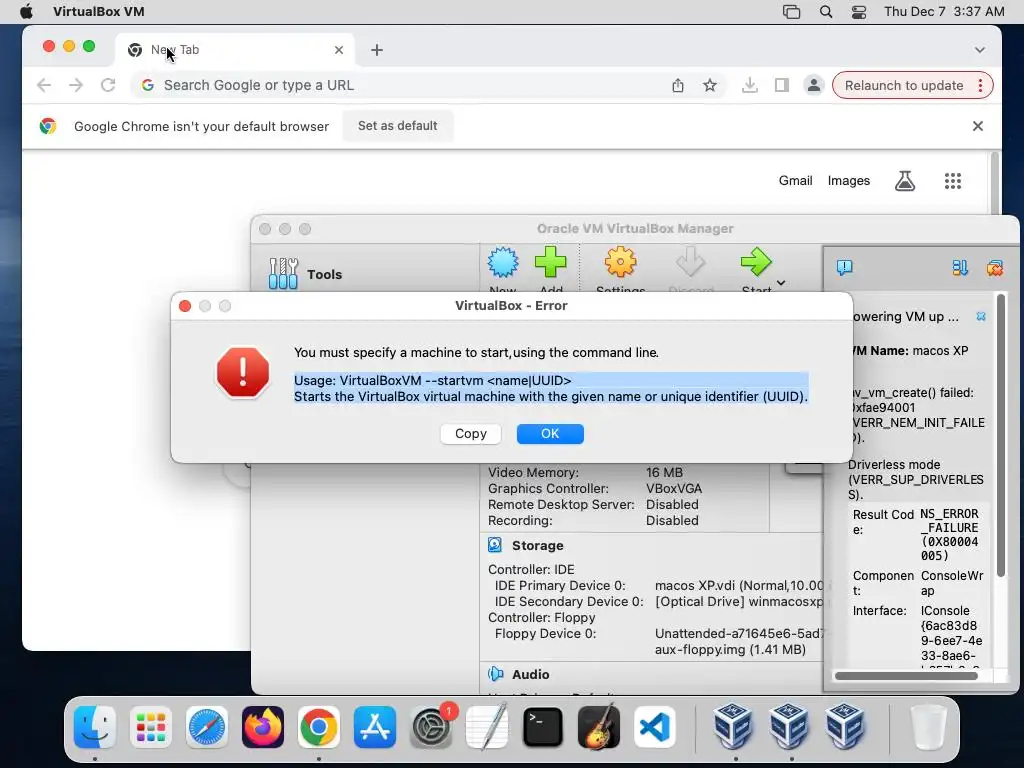
Task: Click the Audio section speaker icon
Action: (x=496, y=674)
